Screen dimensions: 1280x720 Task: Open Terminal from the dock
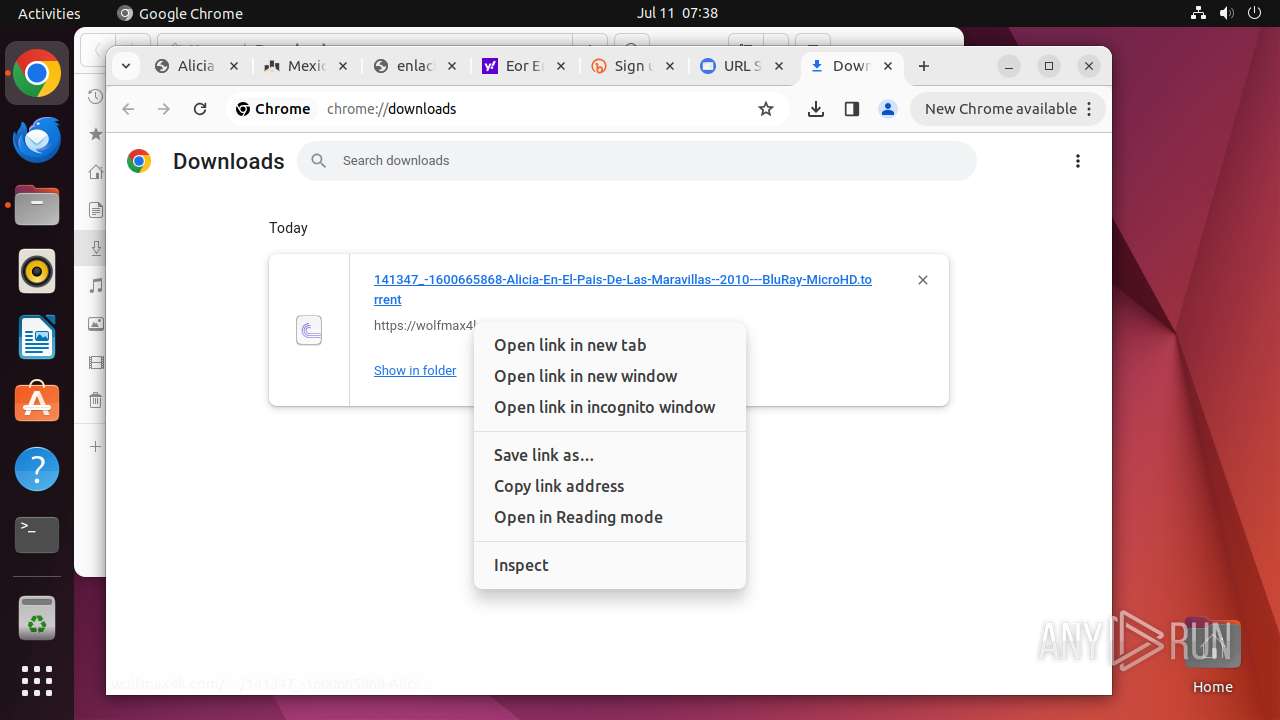(37, 535)
